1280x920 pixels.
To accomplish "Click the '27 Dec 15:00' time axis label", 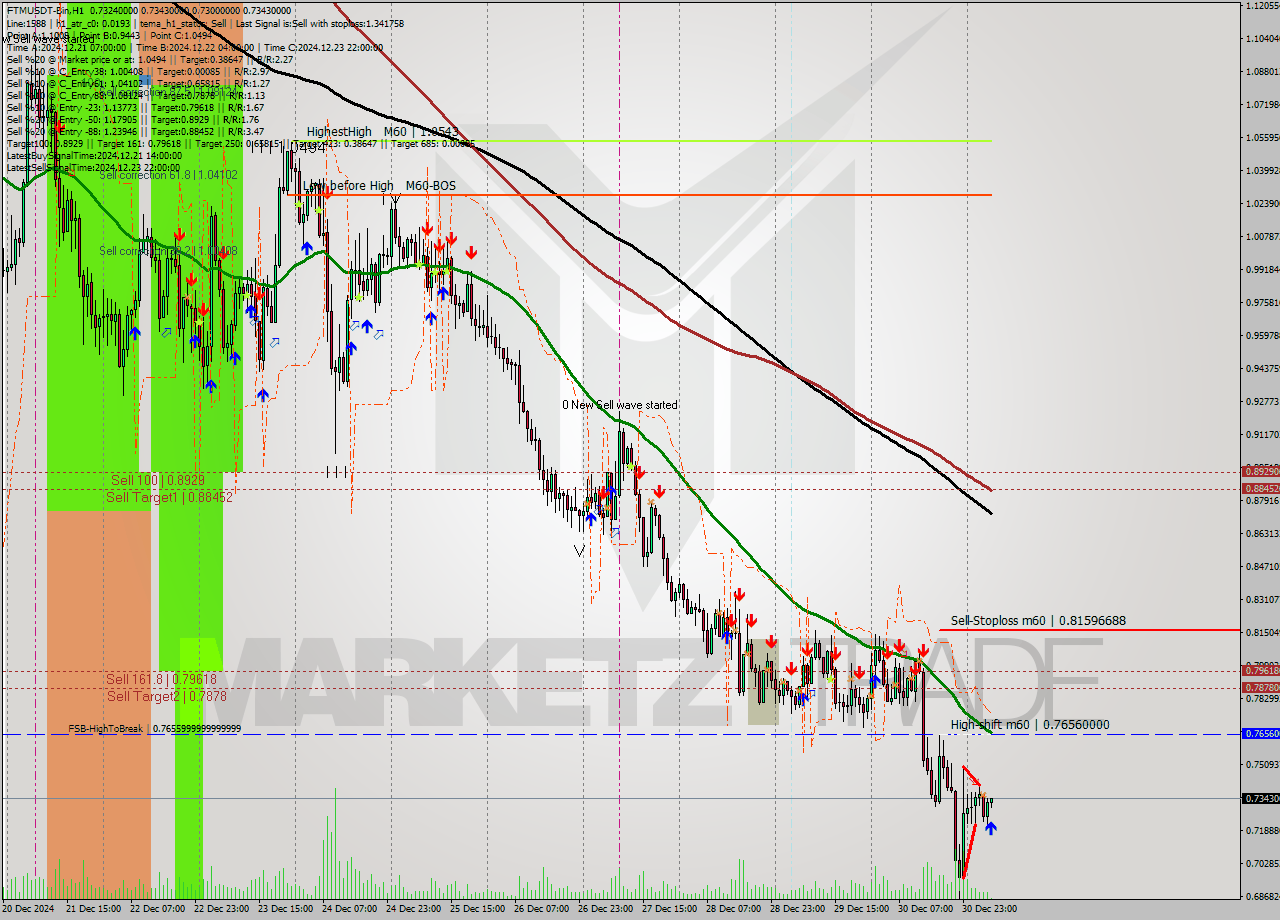I will tap(670, 909).
